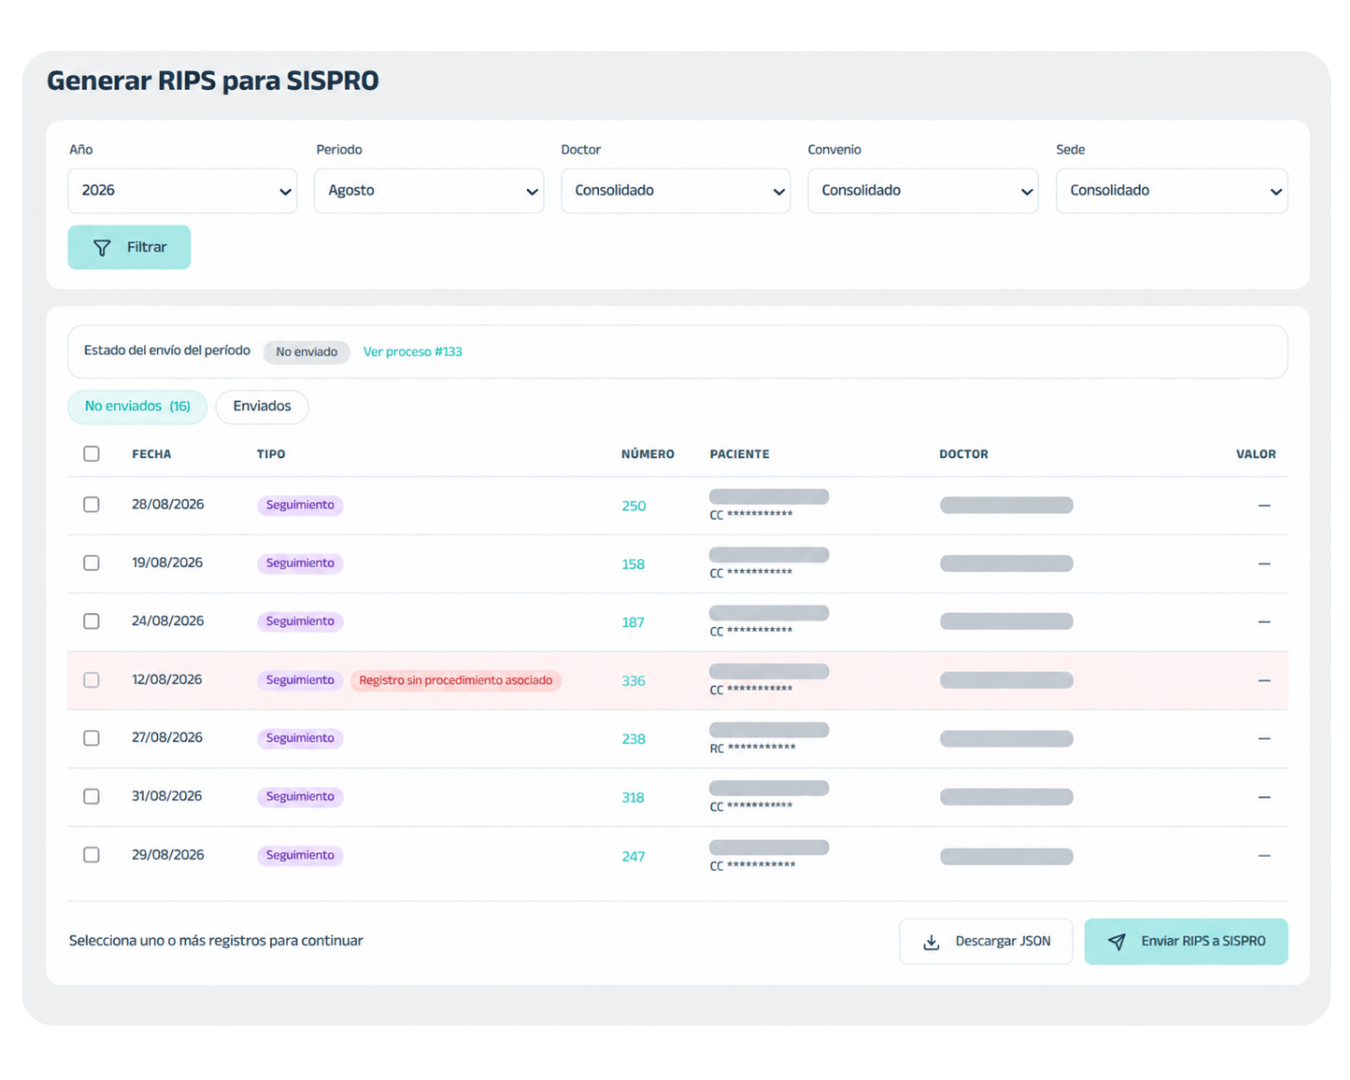Click the VALOR column header

[x=1256, y=454]
